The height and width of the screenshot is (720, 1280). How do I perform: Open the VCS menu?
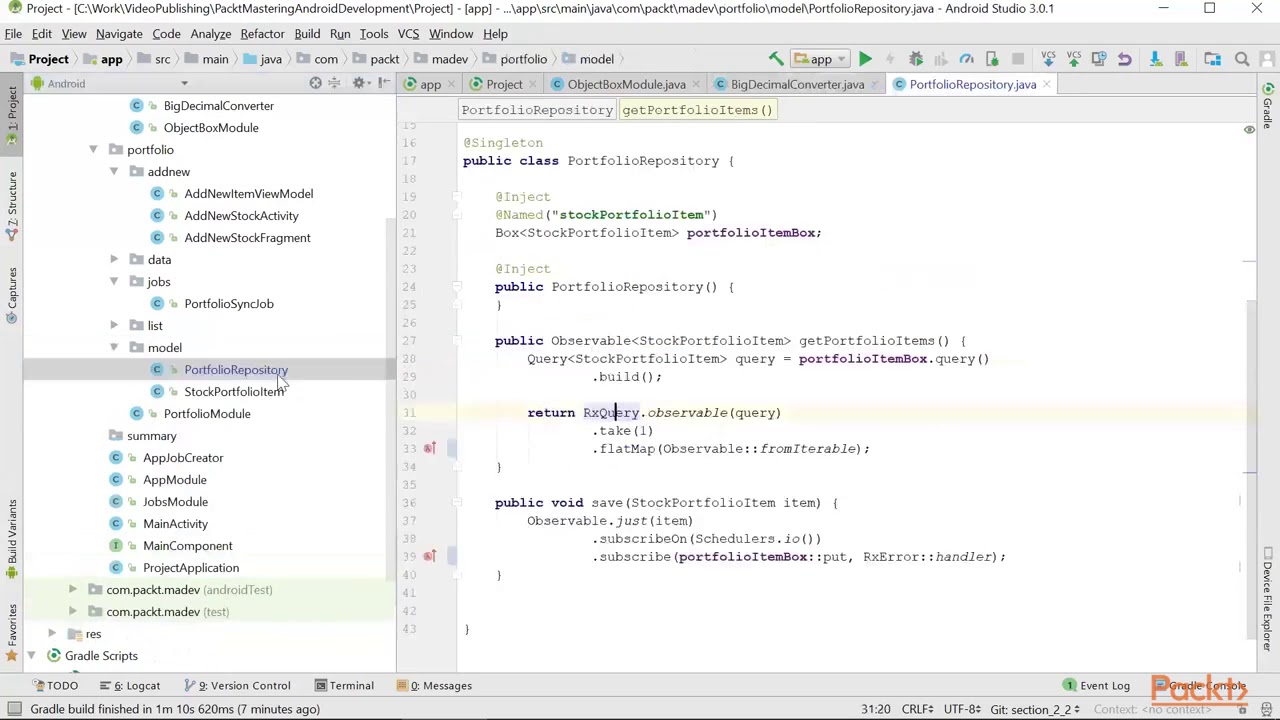[x=408, y=33]
